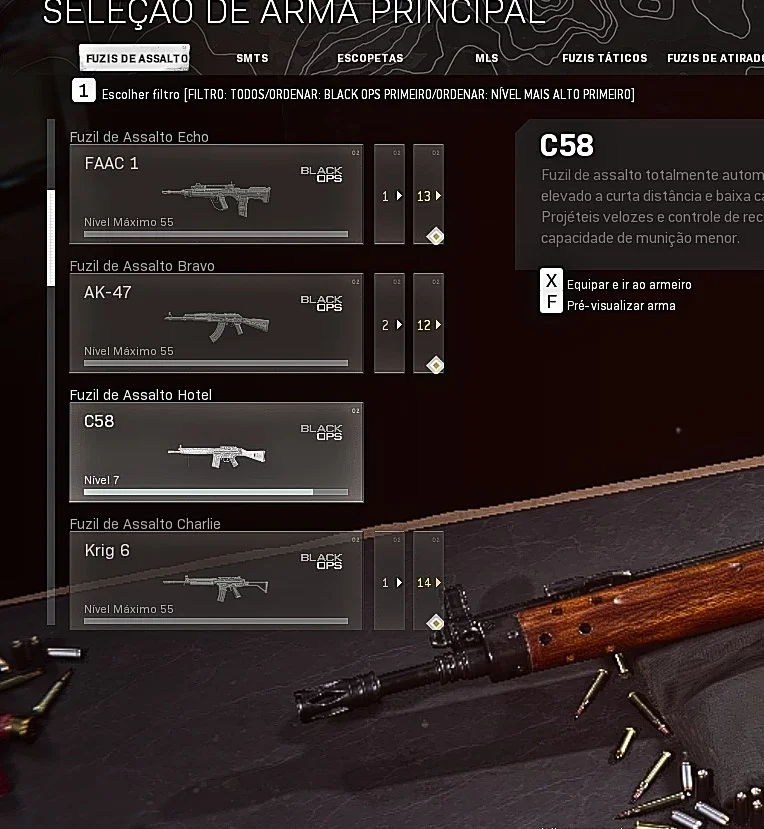Click the AK-47 rifle image
The height and width of the screenshot is (829, 764).
click(217, 326)
